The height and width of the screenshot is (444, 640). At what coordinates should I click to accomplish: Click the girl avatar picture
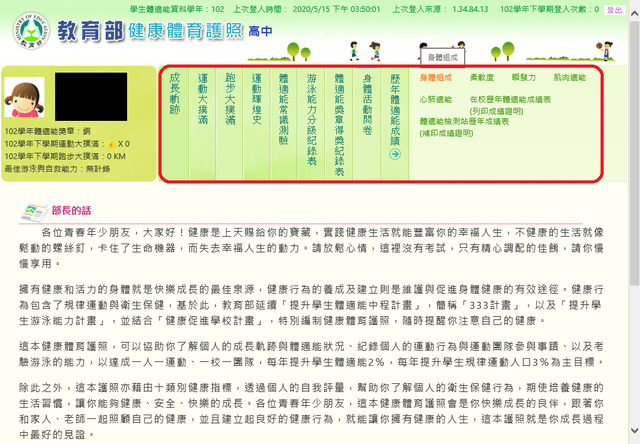pos(24,97)
